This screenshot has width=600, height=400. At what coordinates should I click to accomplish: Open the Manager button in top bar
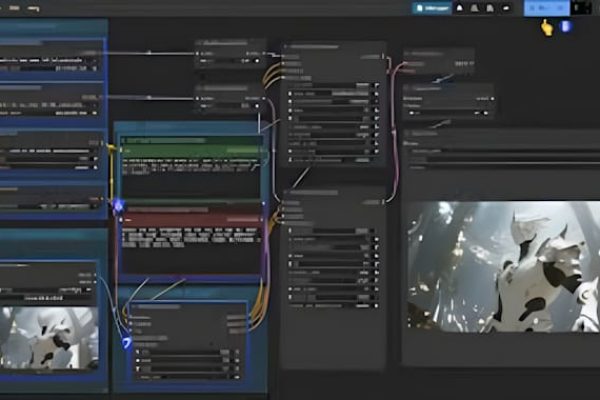(432, 8)
